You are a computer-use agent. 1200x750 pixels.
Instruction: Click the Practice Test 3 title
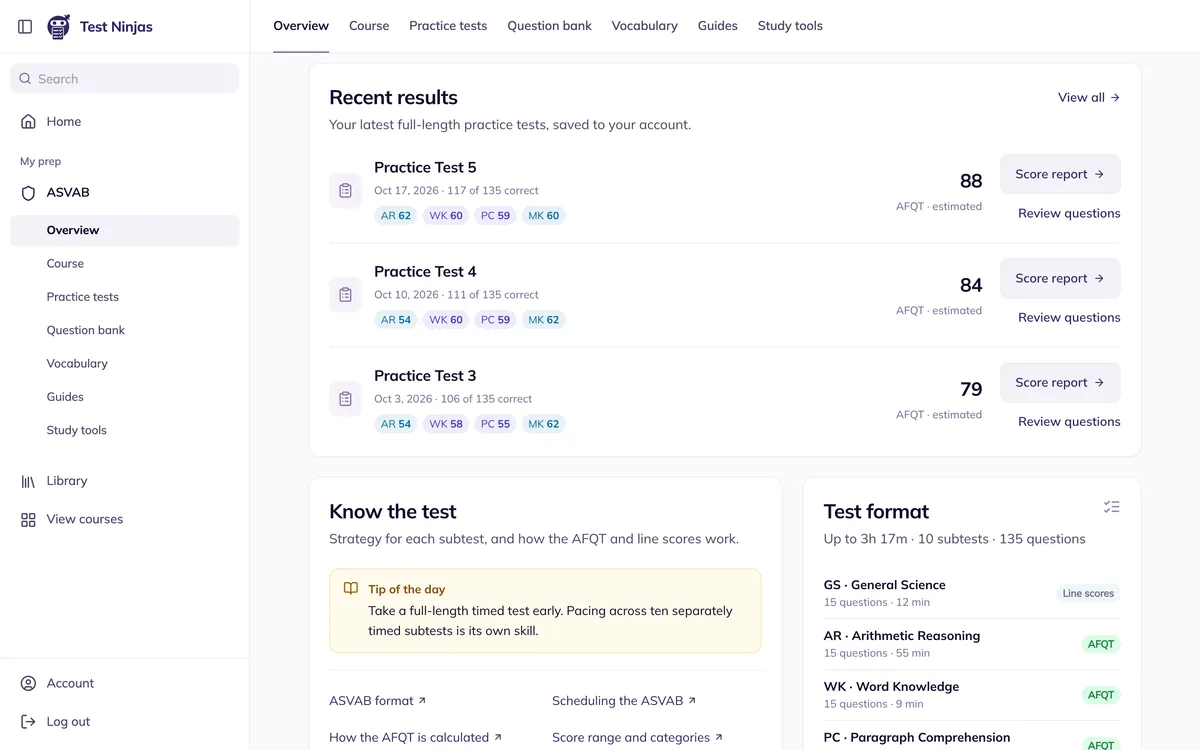coord(425,375)
